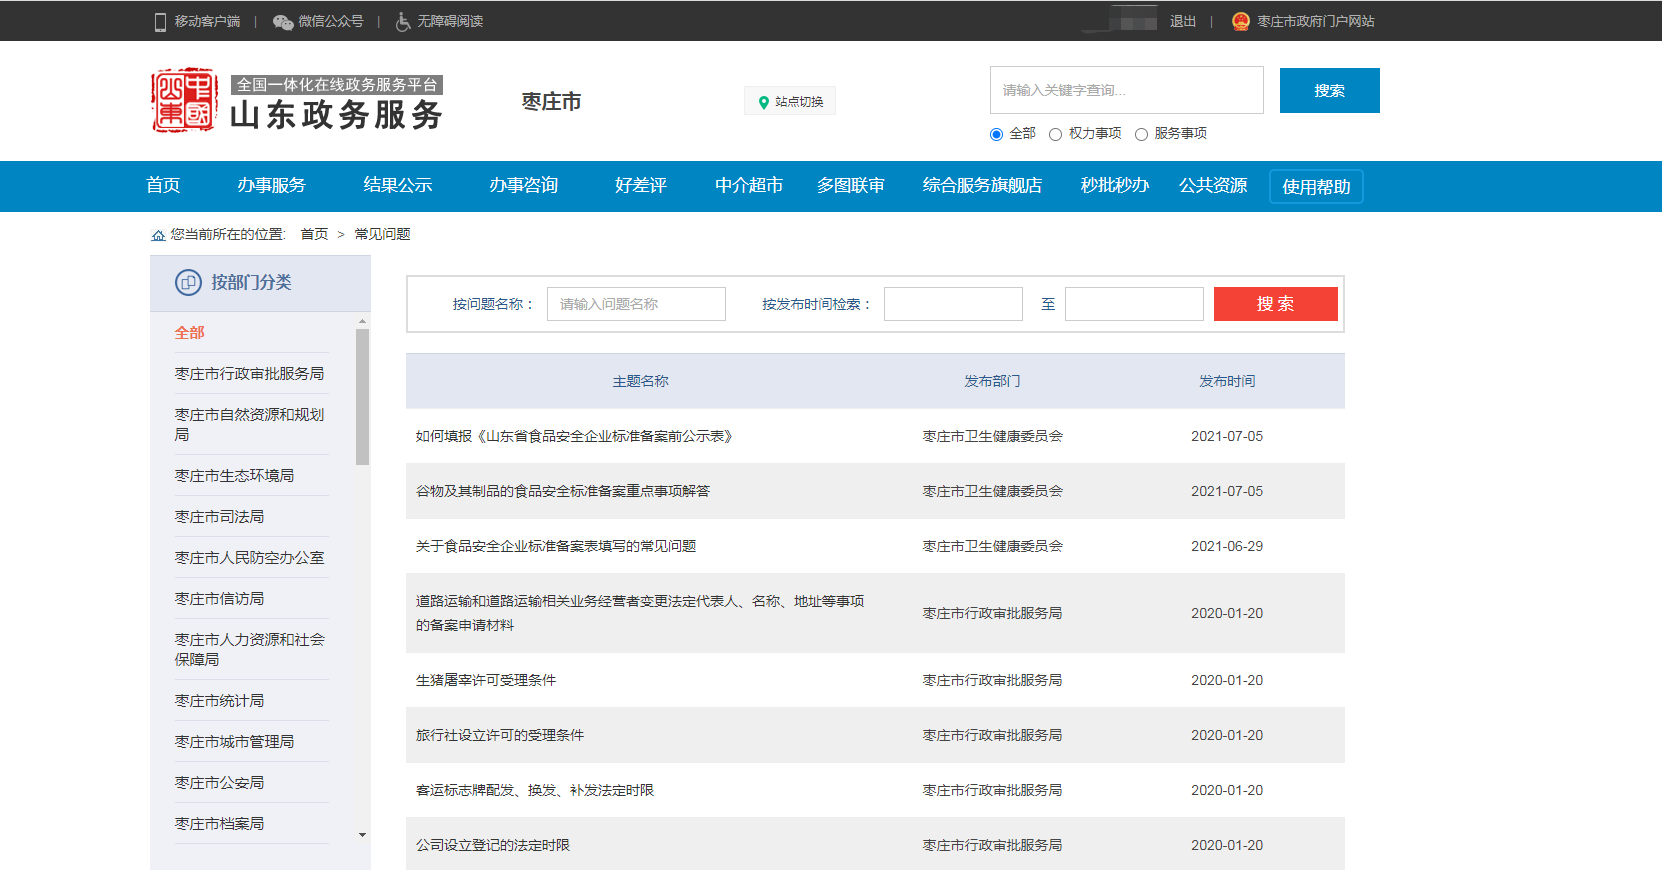Click the home icon in breadcrumb
1662x870 pixels.
(x=158, y=235)
